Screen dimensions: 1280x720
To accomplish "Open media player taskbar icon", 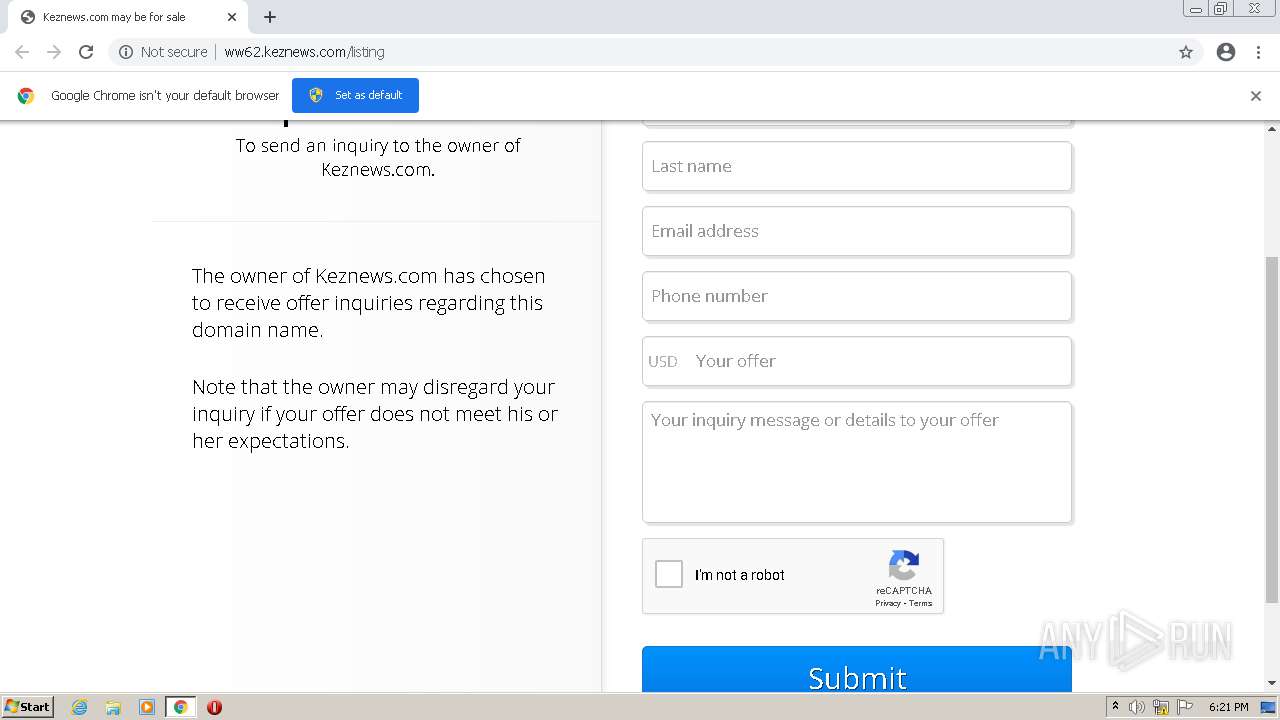I will coord(147,707).
